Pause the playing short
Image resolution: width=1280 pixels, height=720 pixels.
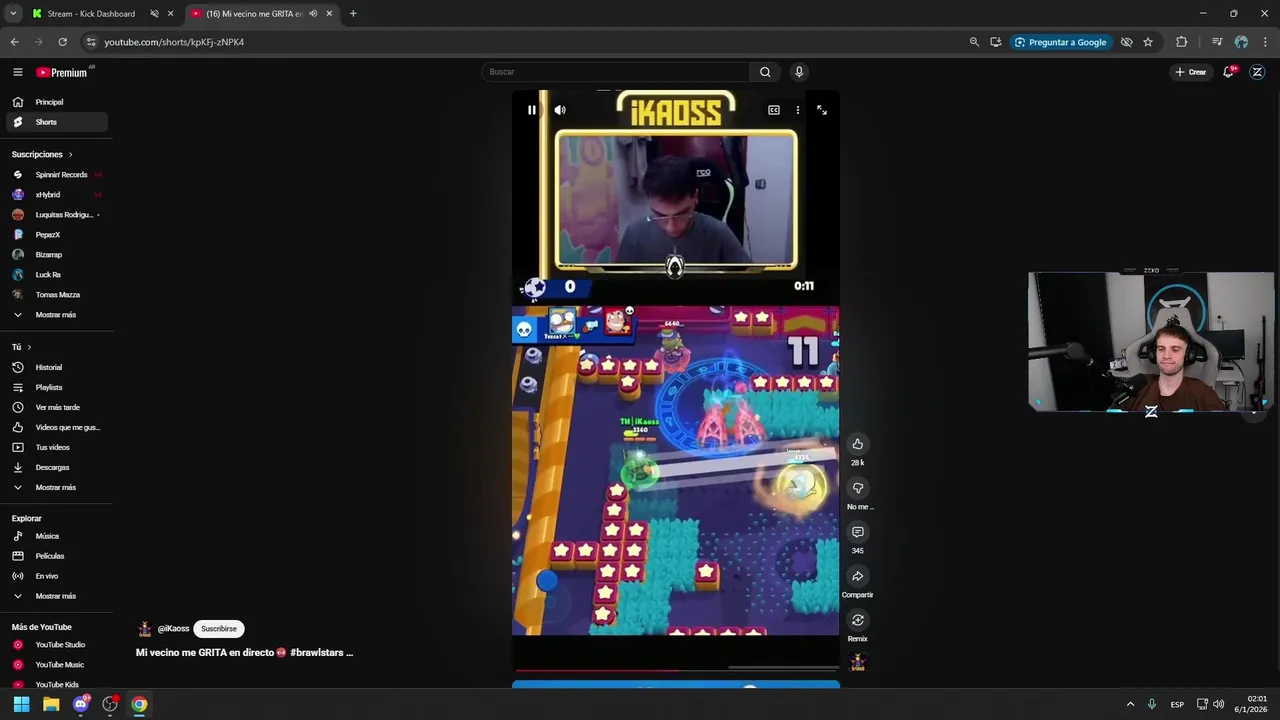pos(532,110)
